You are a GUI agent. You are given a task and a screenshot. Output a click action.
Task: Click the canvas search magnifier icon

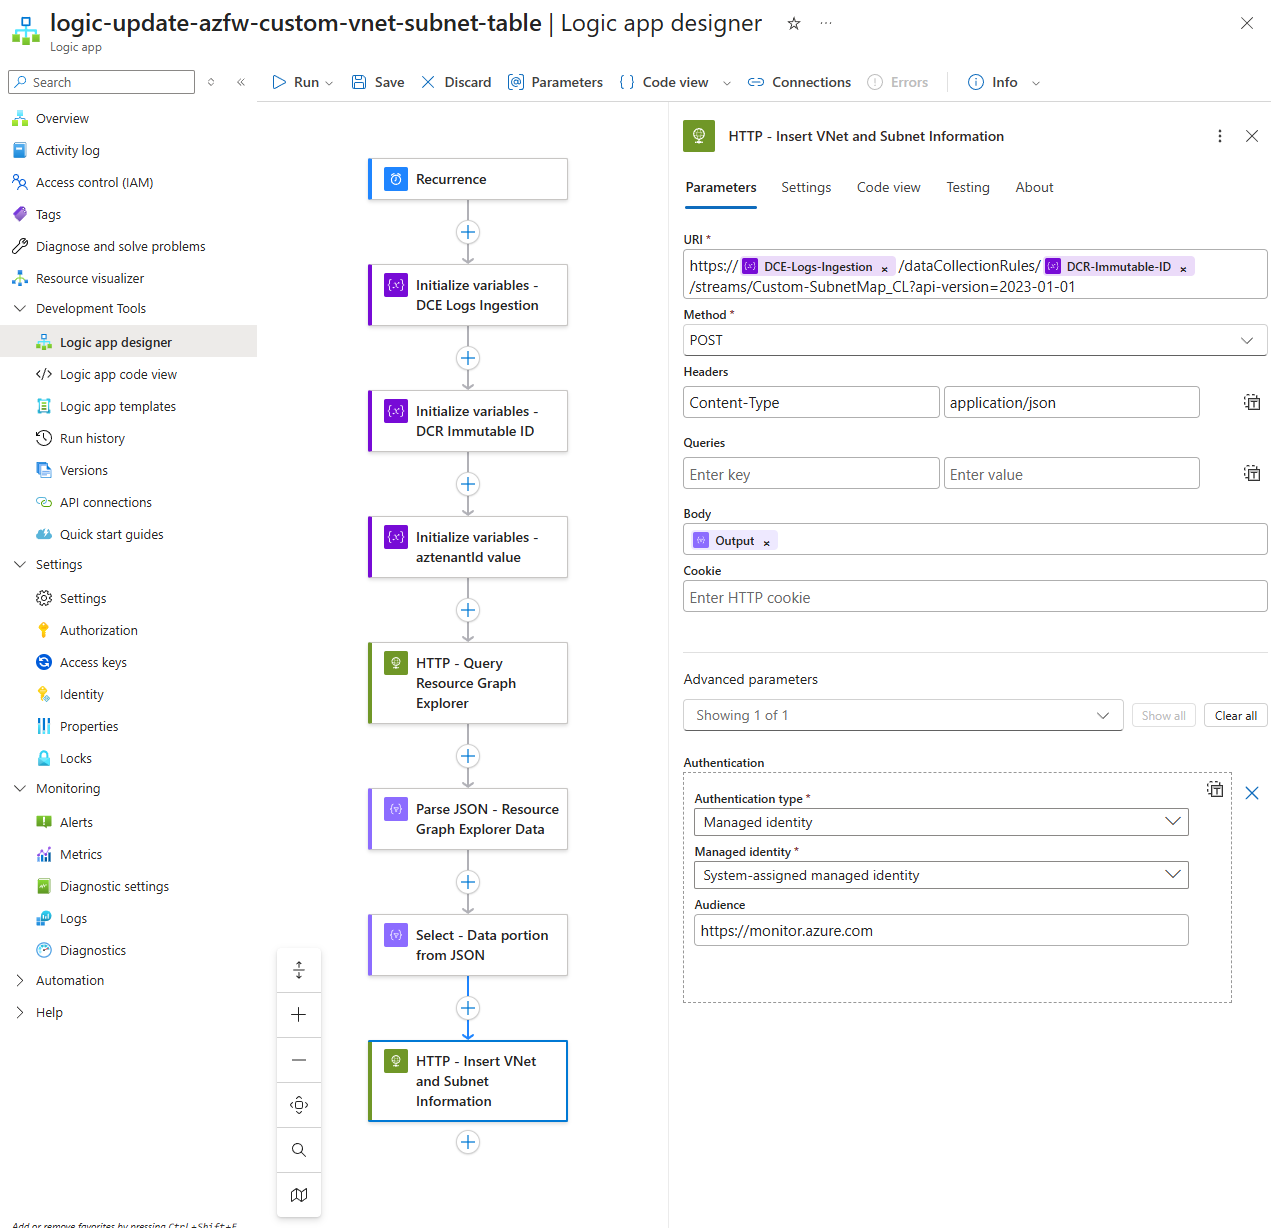(299, 1150)
